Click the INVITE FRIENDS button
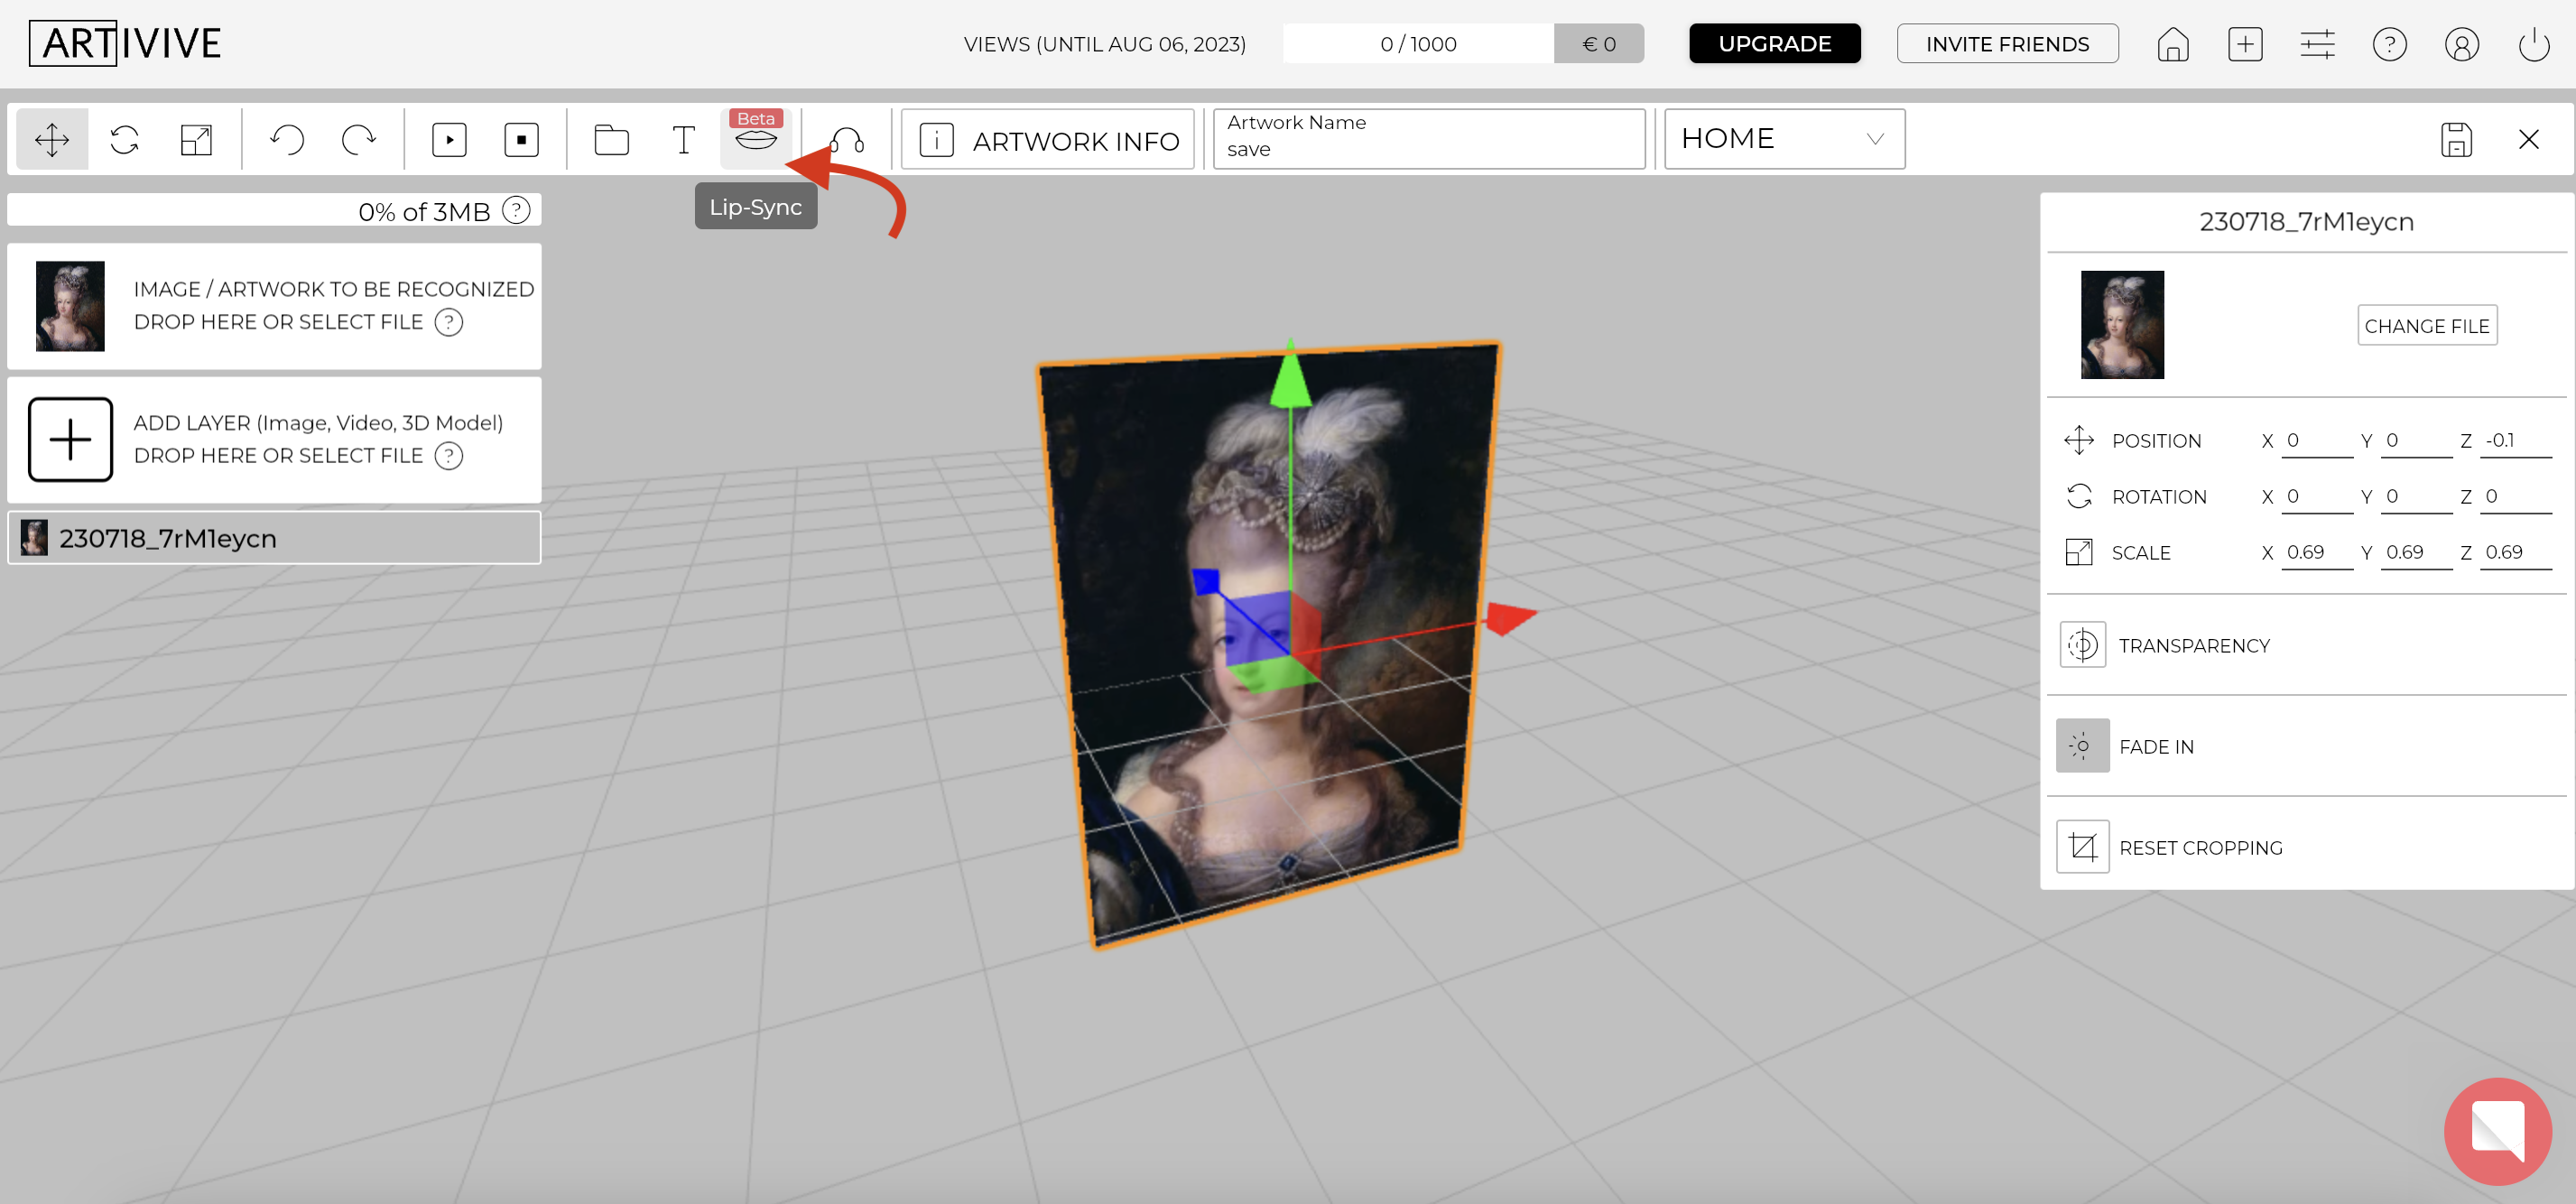The width and height of the screenshot is (2576, 1204). click(2007, 44)
